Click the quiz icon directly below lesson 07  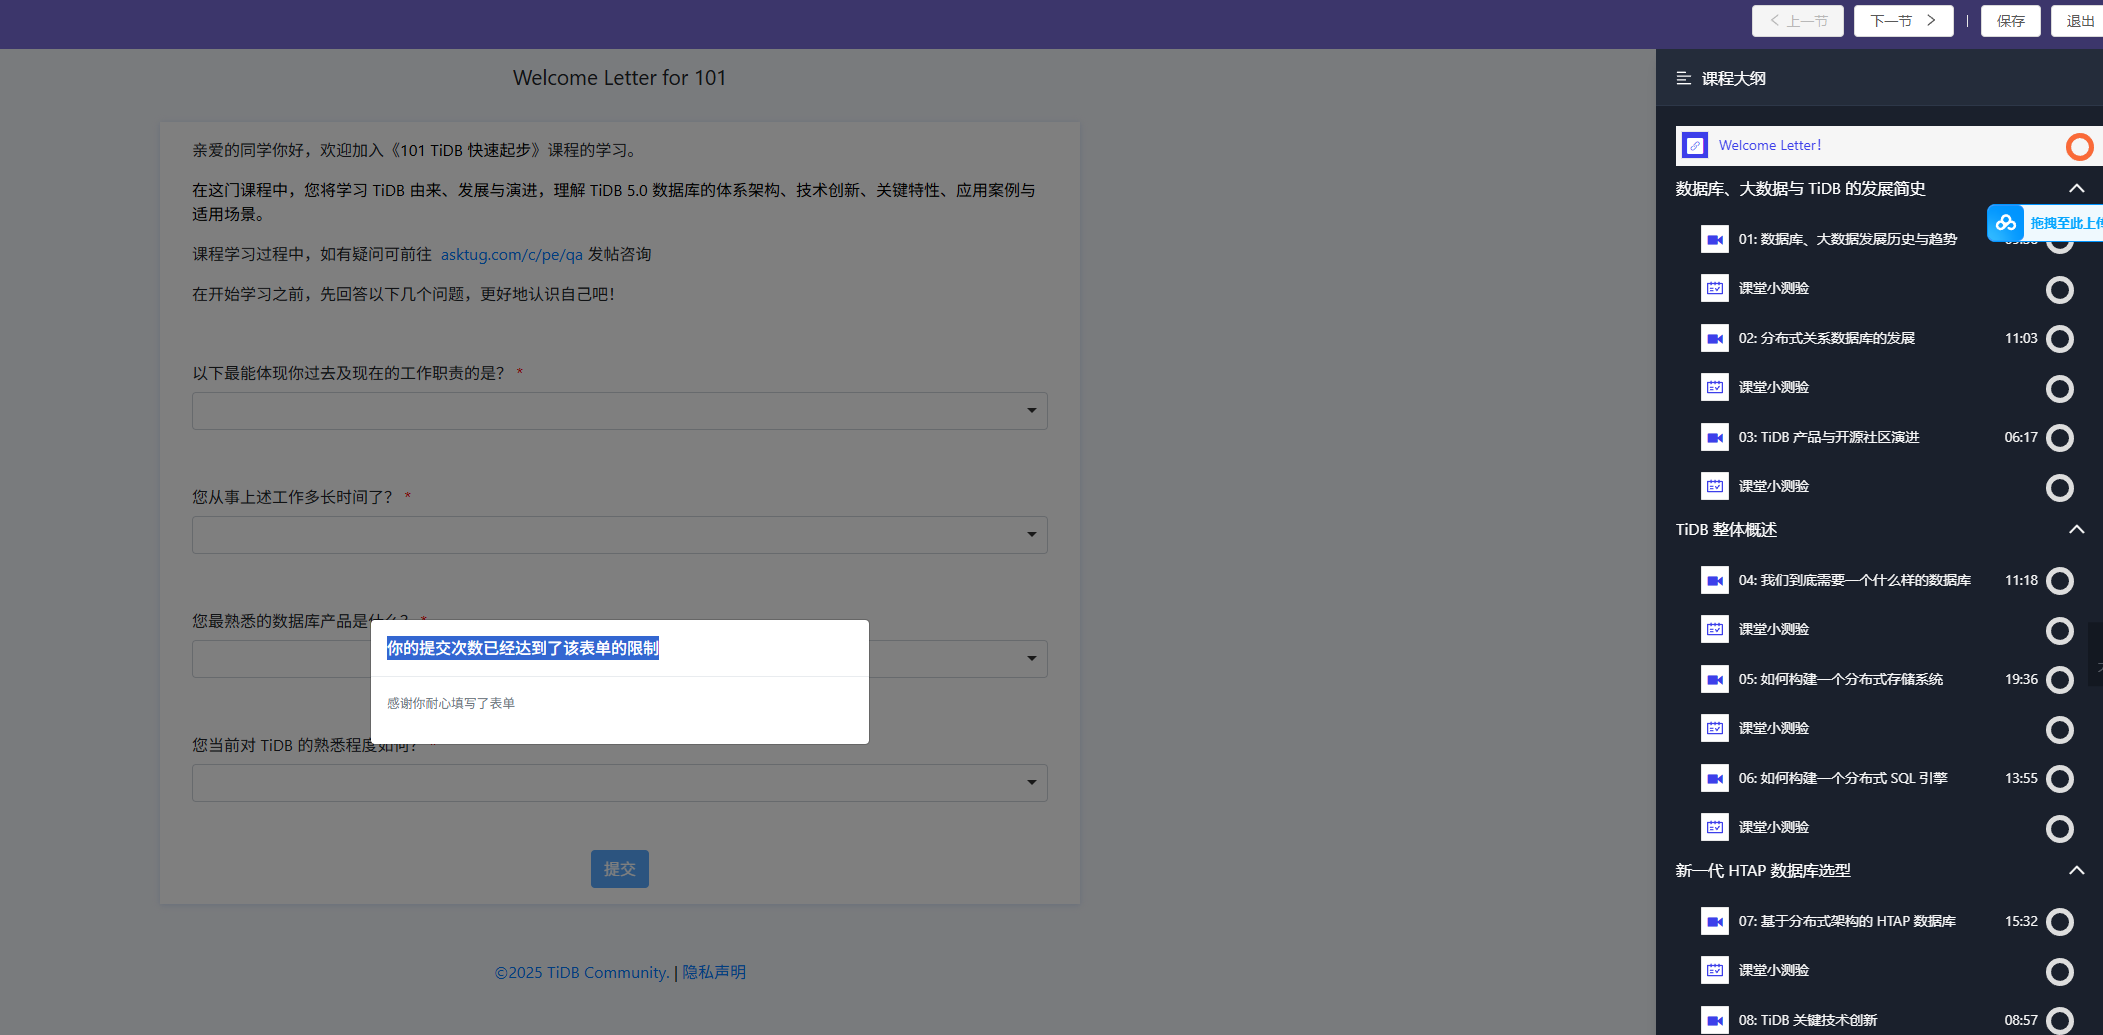pyautogui.click(x=1715, y=970)
